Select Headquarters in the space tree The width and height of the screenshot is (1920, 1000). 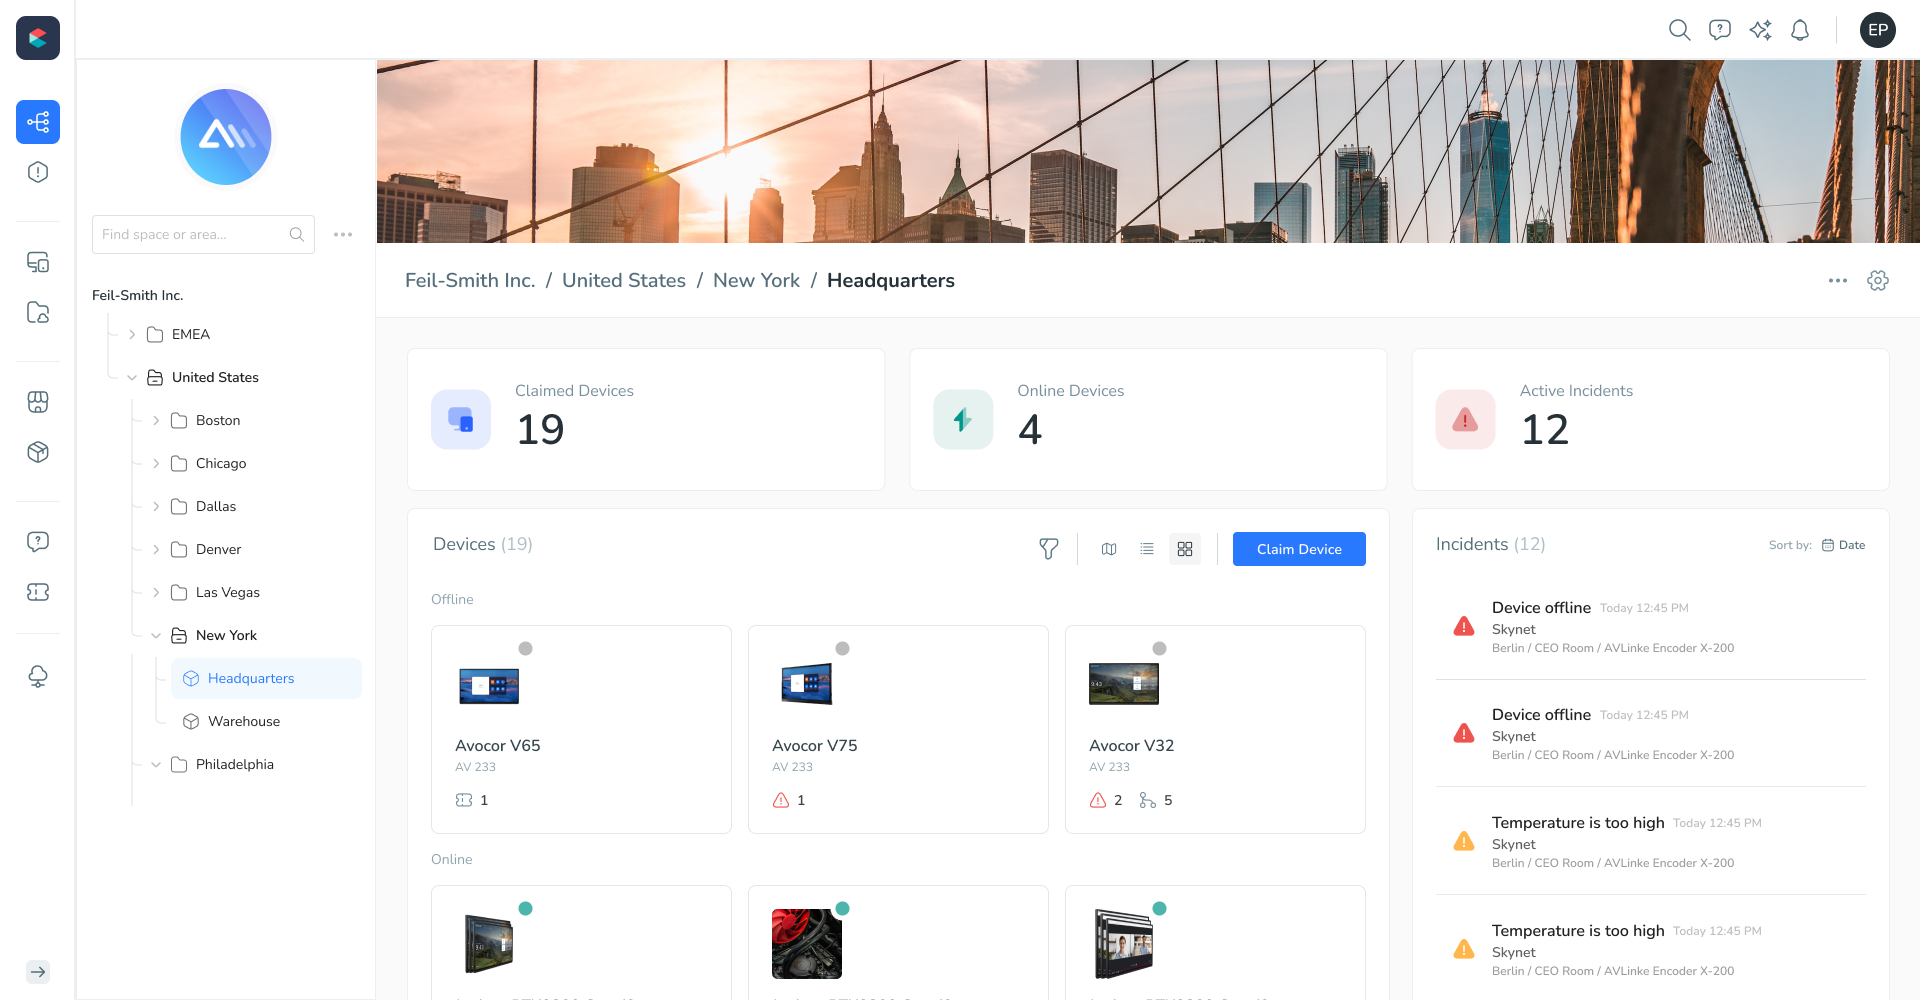click(266, 679)
